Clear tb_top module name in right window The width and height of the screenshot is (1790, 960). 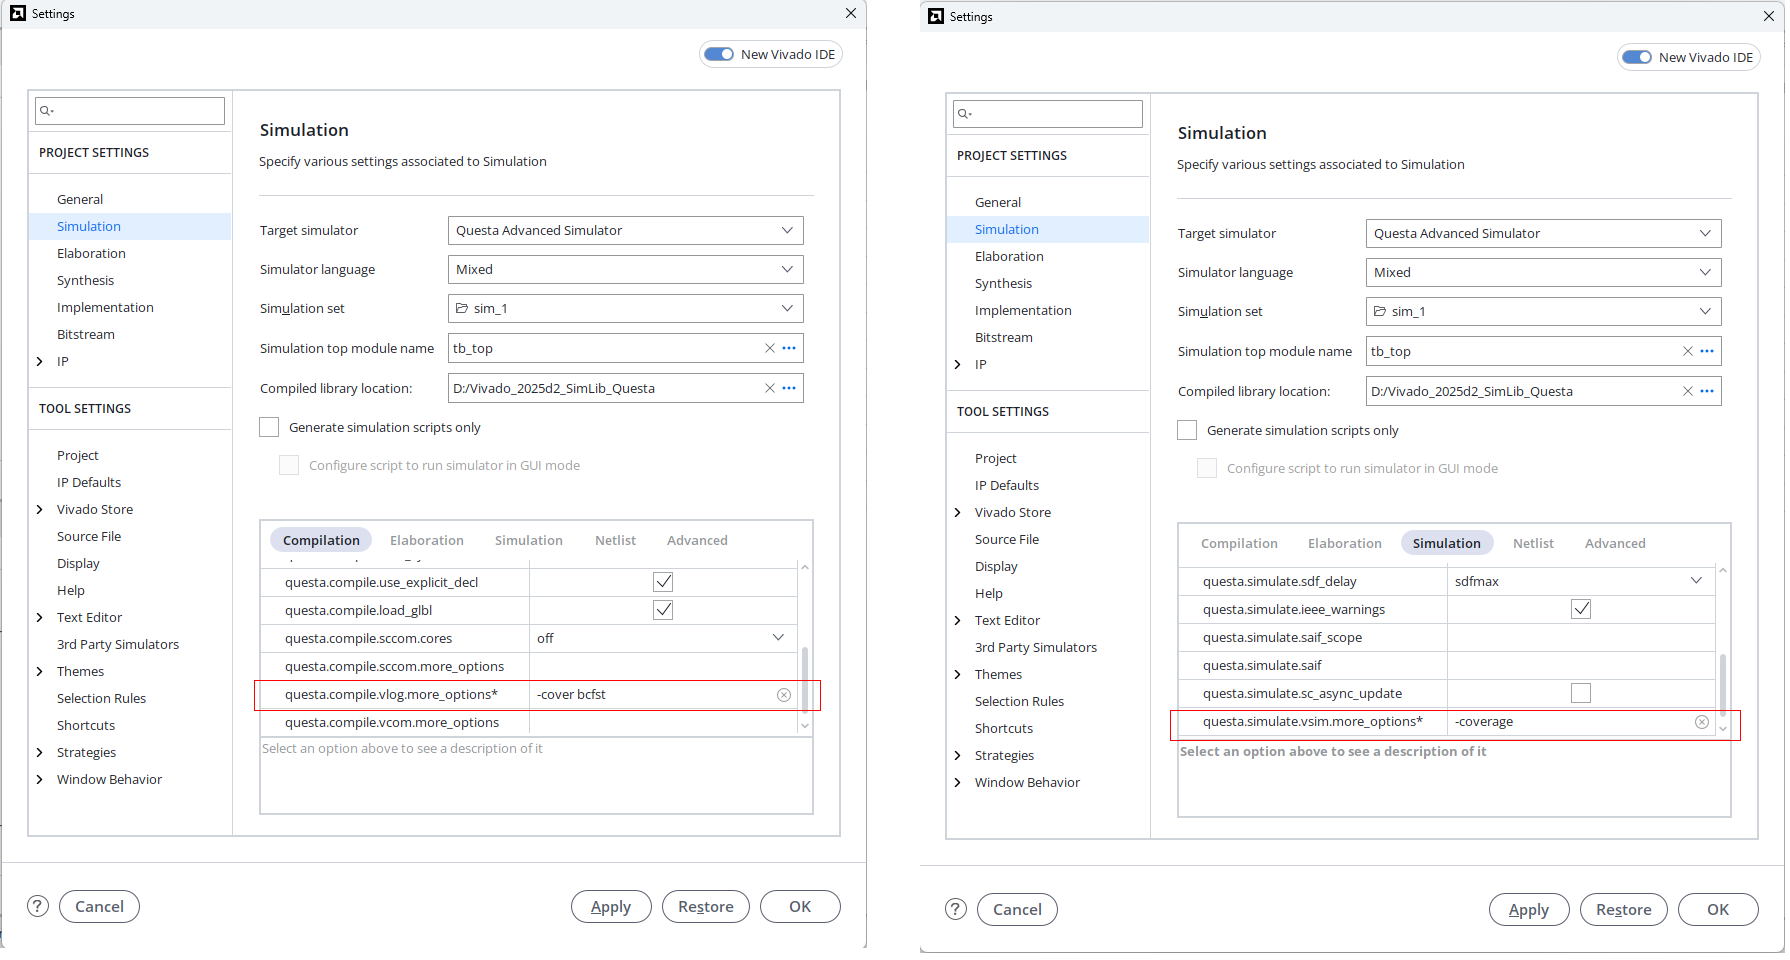(x=1688, y=351)
